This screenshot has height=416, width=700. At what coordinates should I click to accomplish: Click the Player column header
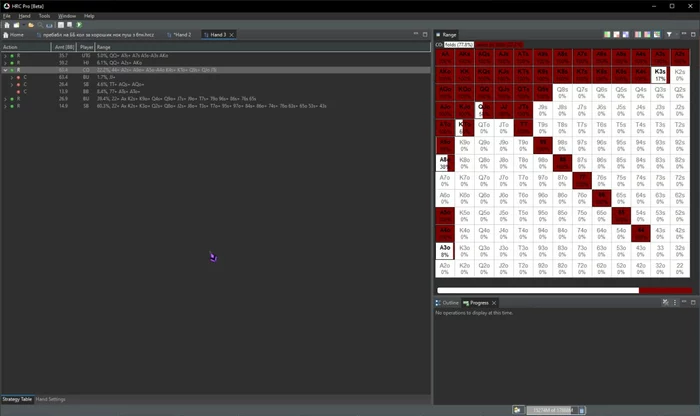[x=86, y=47]
